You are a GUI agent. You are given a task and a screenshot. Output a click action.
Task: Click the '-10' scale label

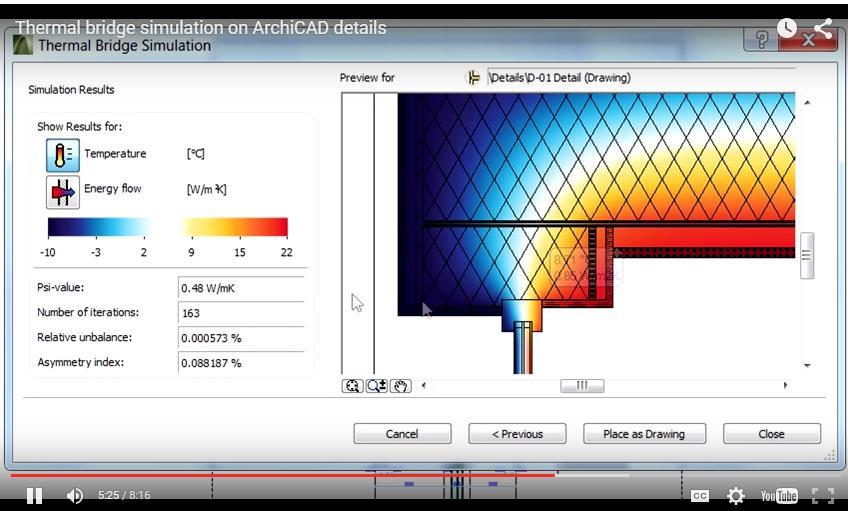48,253
